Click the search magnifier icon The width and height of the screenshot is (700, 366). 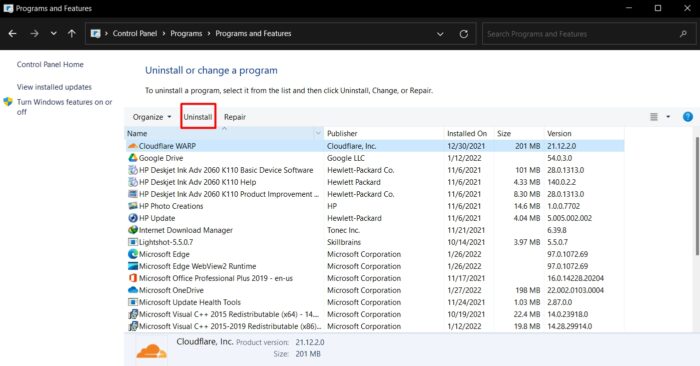(683, 34)
